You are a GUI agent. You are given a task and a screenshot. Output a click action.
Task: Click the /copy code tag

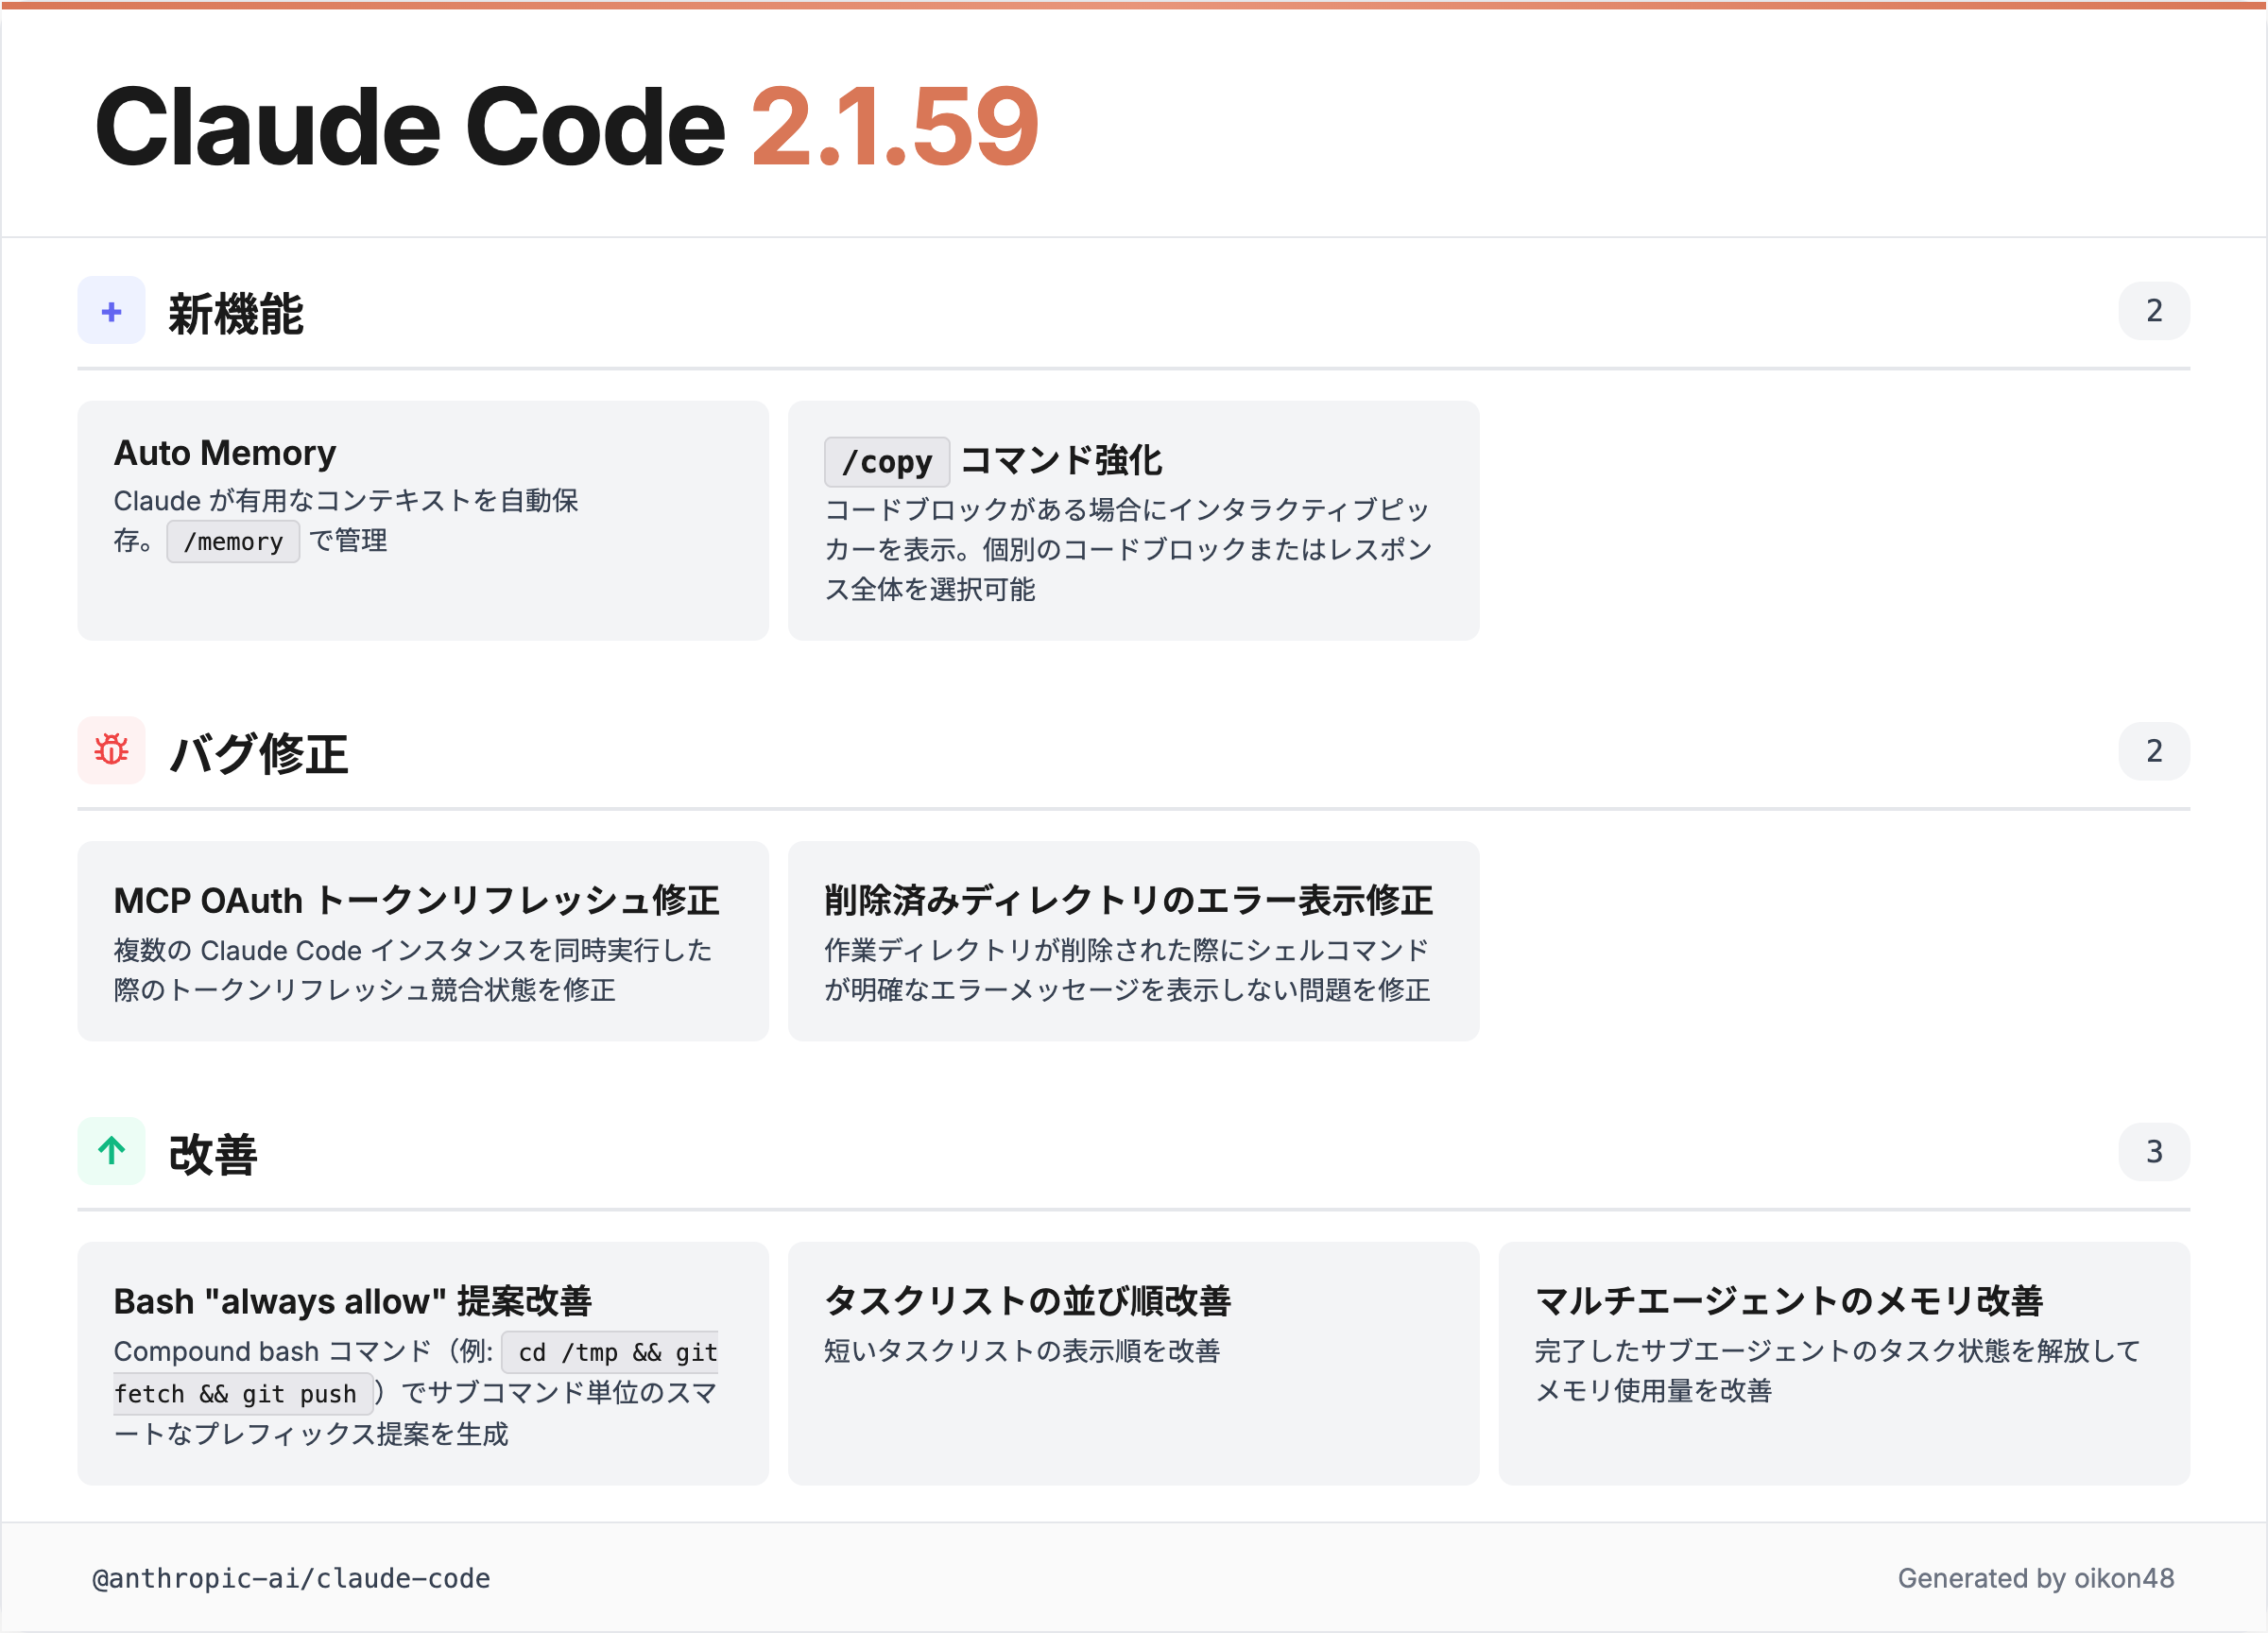pos(887,462)
